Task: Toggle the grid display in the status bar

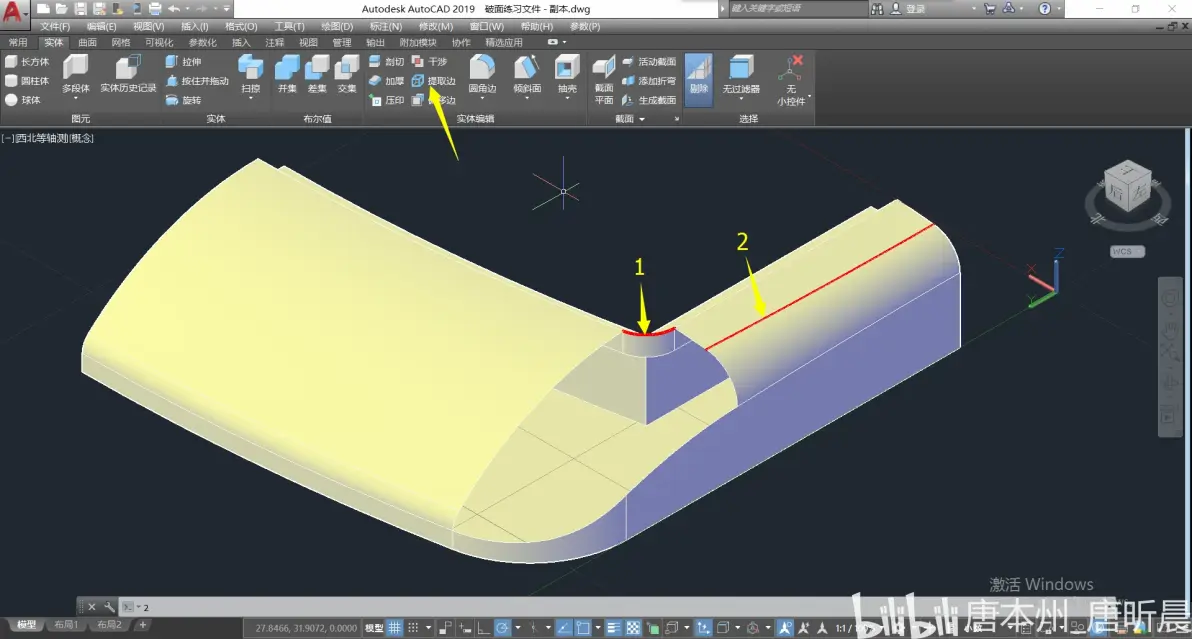Action: click(x=395, y=628)
